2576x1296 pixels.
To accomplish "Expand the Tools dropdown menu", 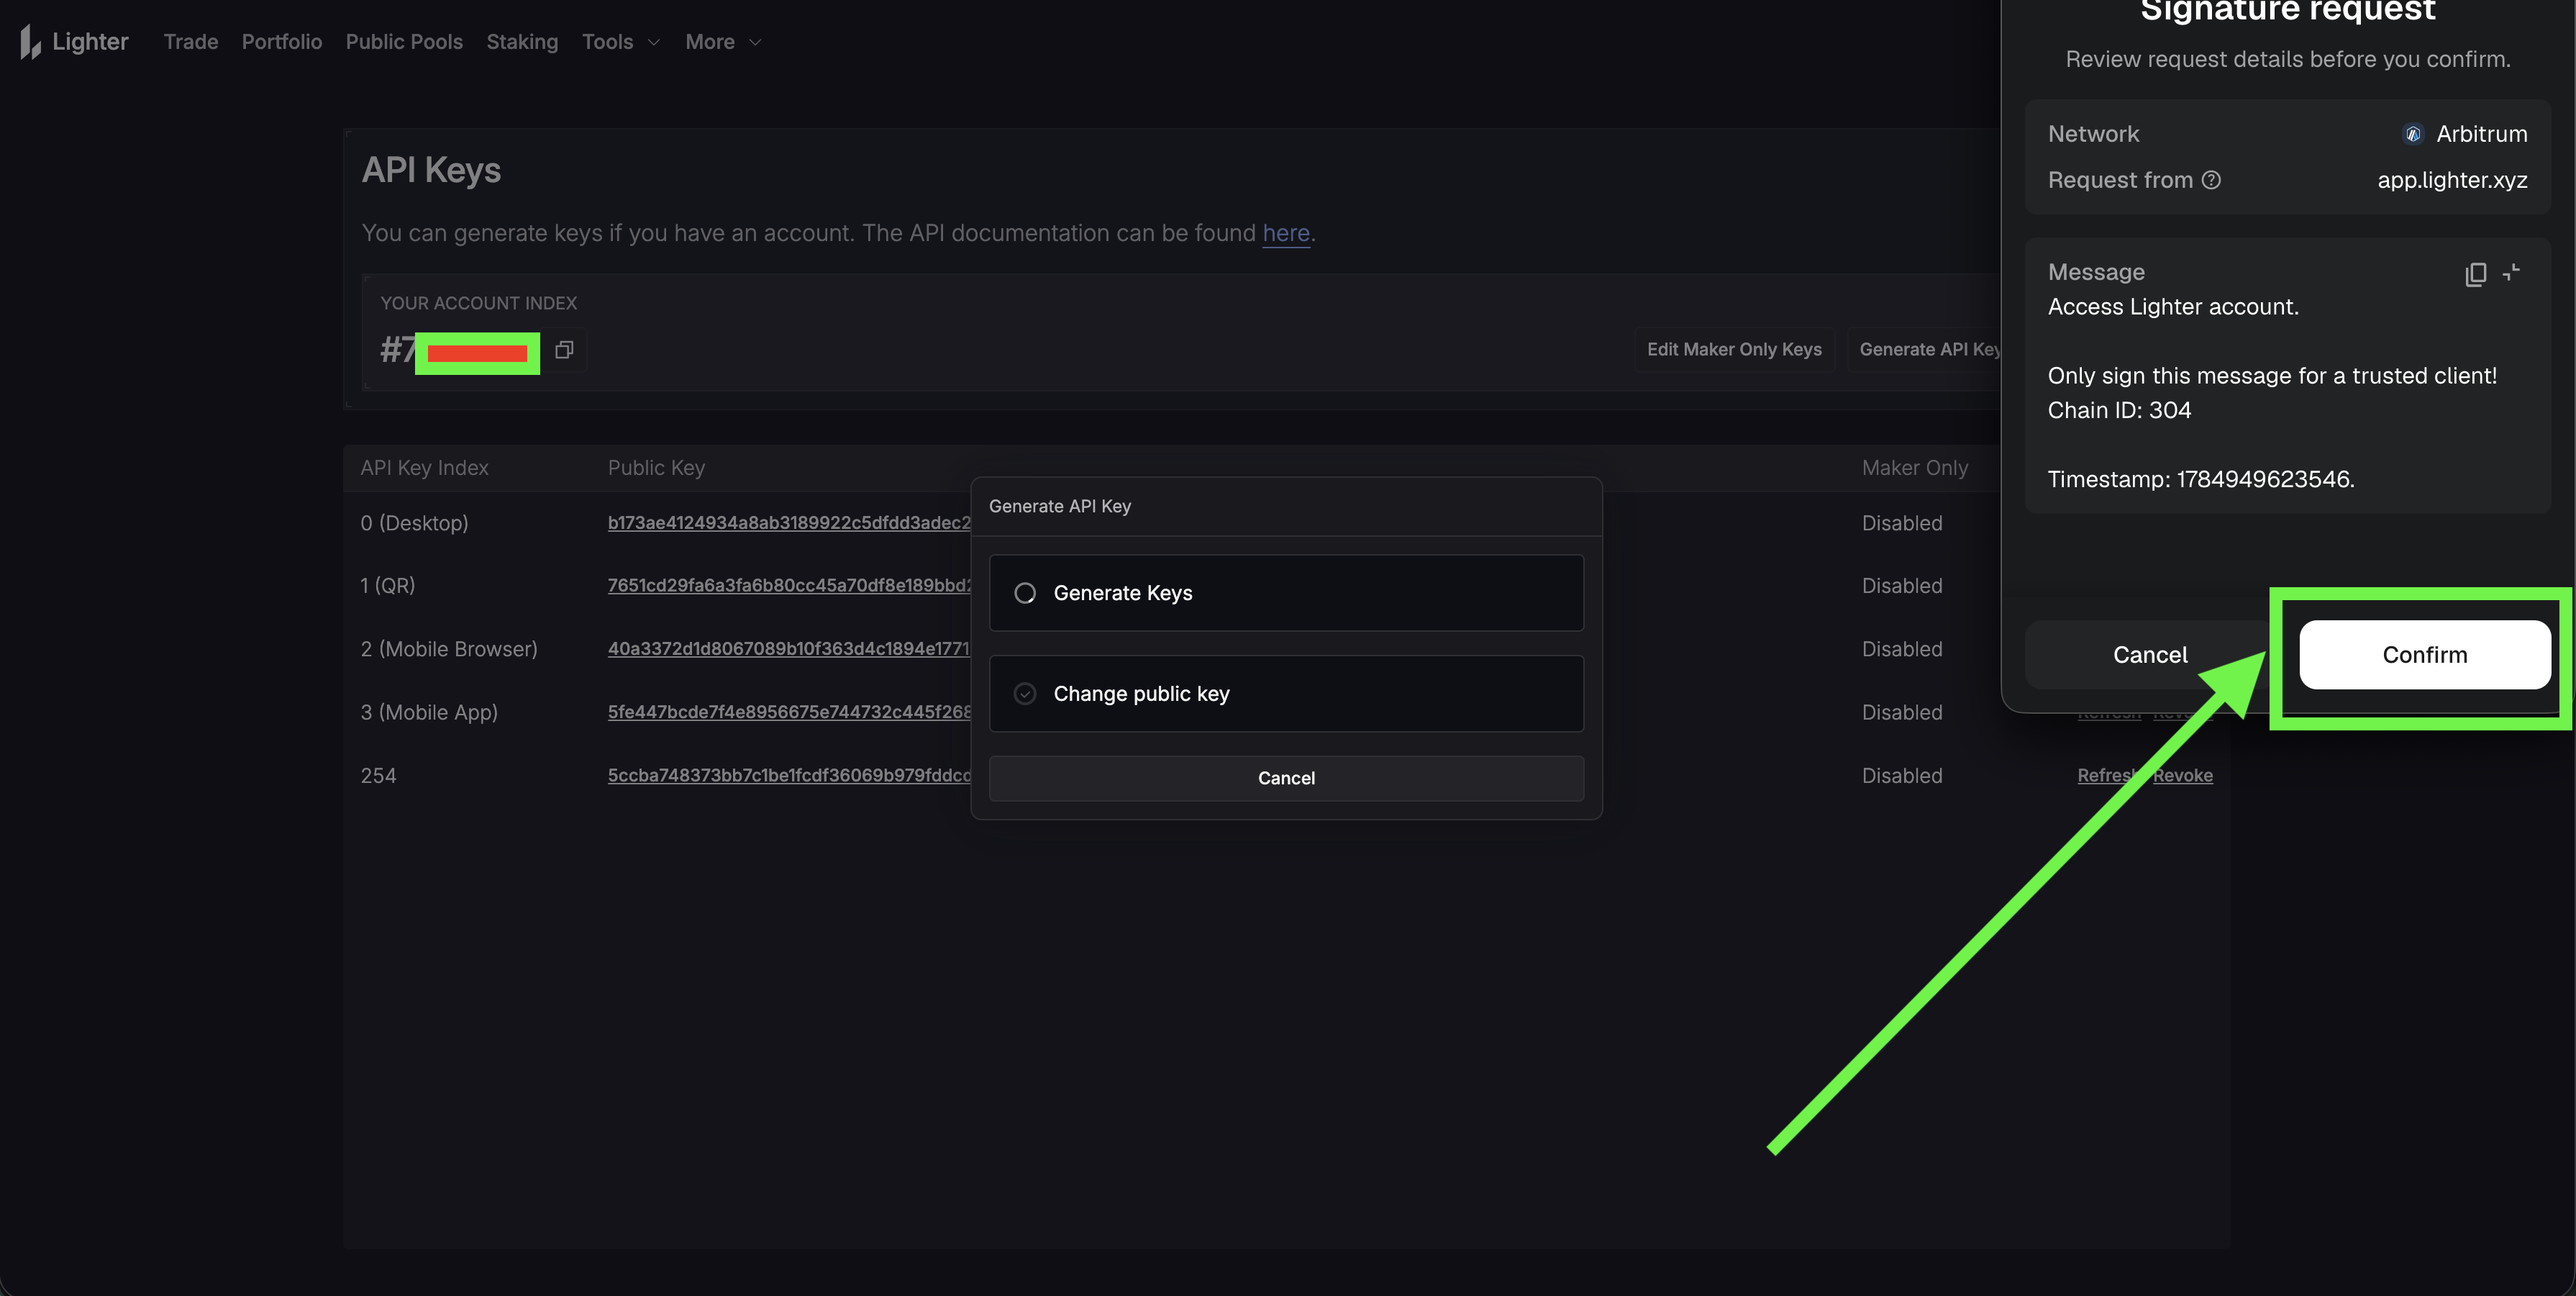I will 621,42.
